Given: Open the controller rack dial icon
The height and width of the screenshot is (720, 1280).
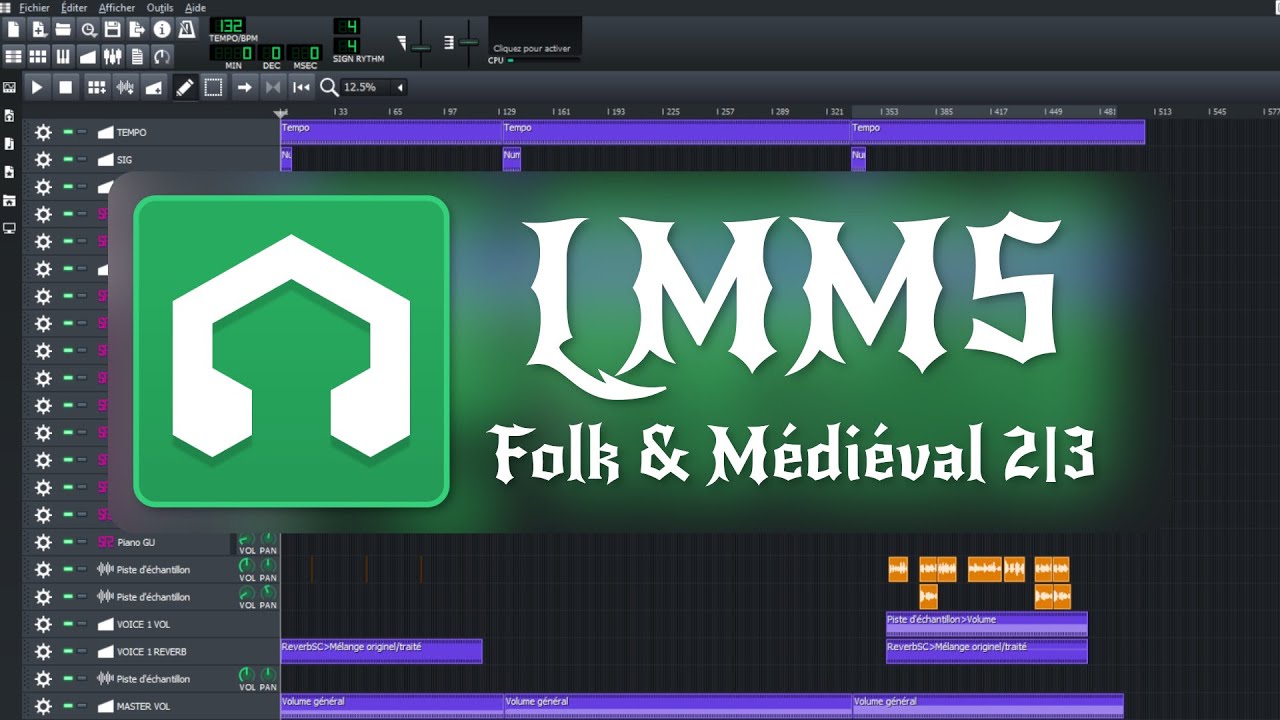Looking at the screenshot, I should point(162,56).
